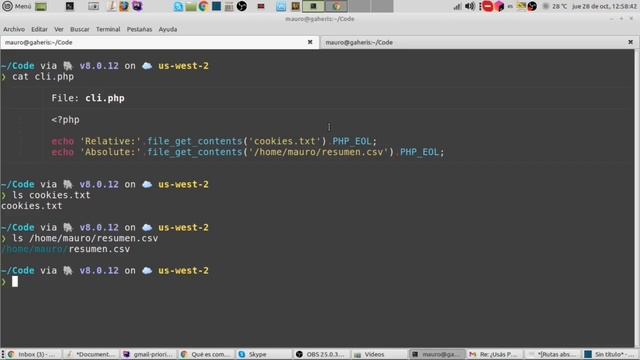The width and height of the screenshot is (640, 360).
Task: Open the volume speaker tray icon
Action: 470,6
